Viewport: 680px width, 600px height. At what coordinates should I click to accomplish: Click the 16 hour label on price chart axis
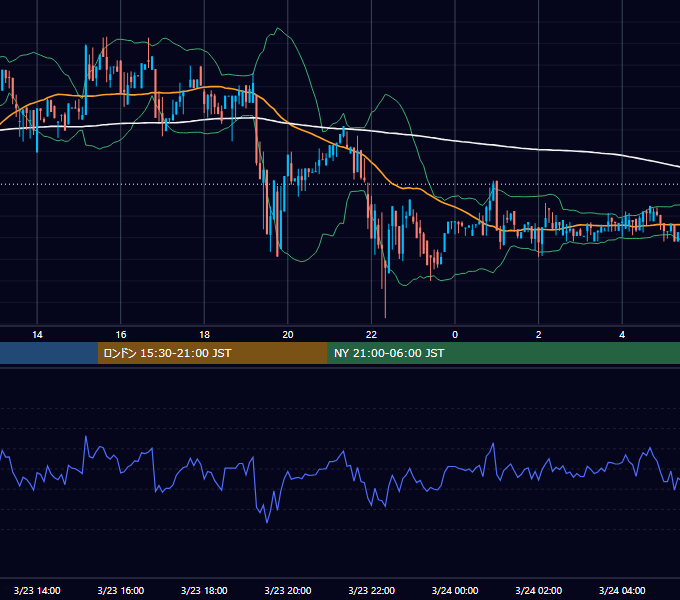coord(121,335)
